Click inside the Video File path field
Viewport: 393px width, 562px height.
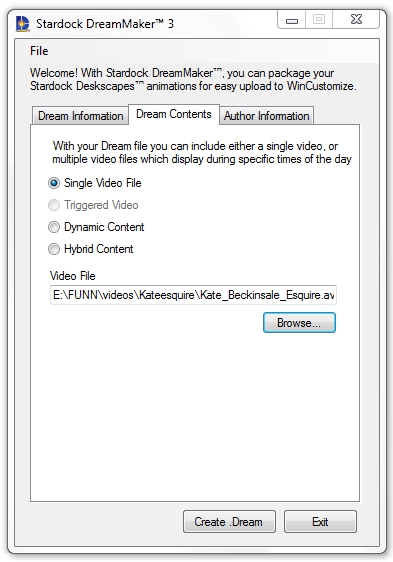pos(193,295)
